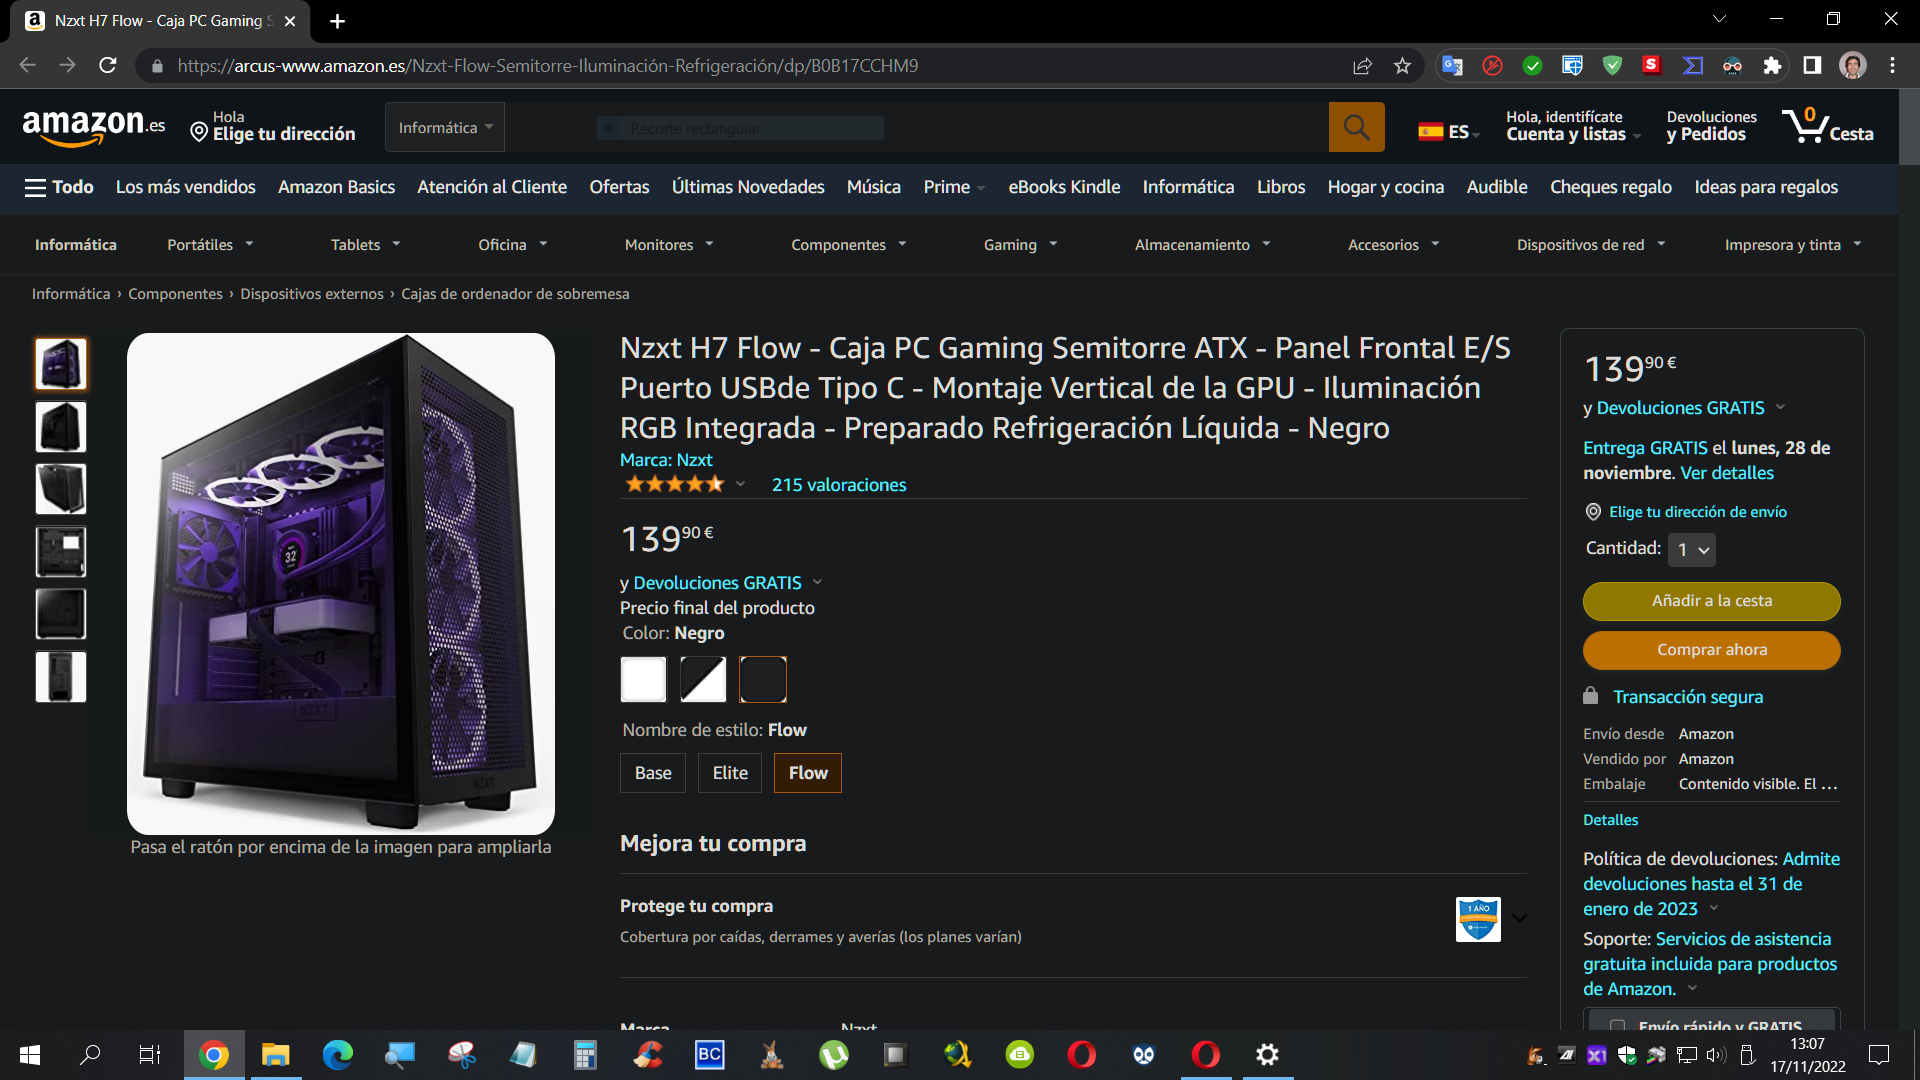Screen dimensions: 1920x1080
Task: Click the share page icon in address bar
Action: tap(1362, 66)
